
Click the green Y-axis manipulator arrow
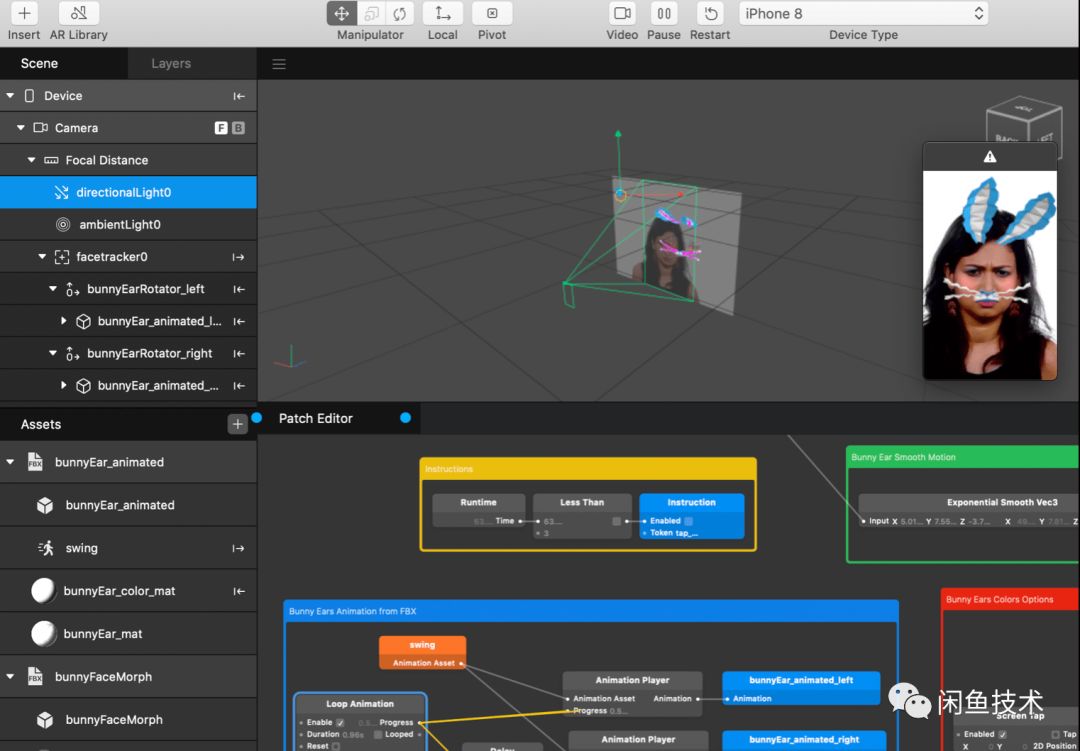point(618,134)
